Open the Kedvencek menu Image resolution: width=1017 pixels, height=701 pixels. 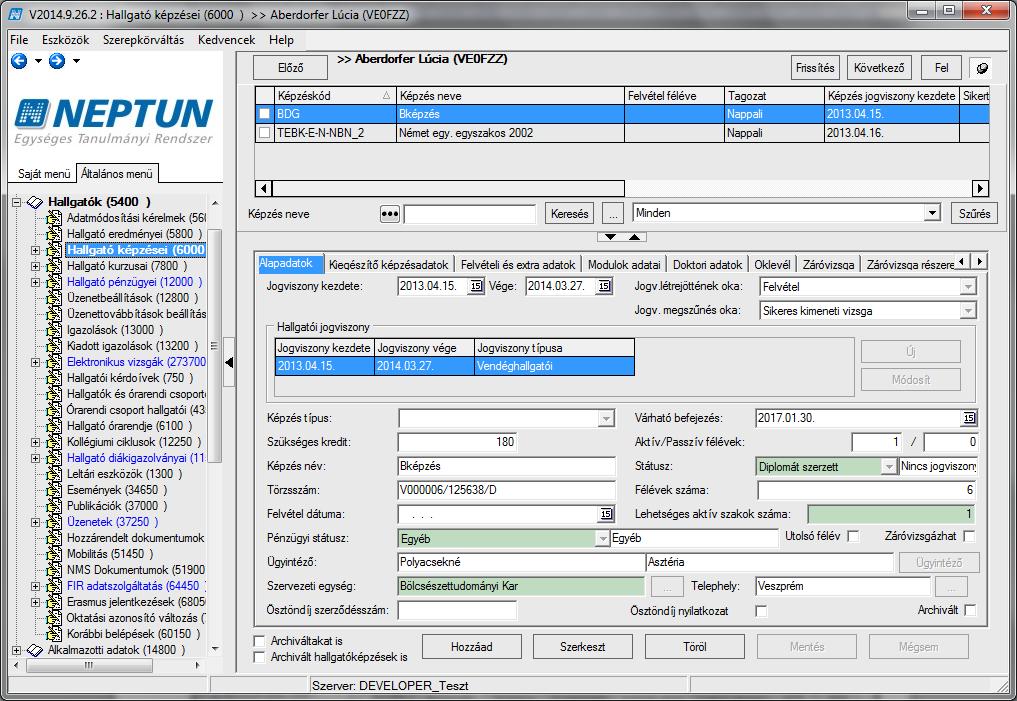pyautogui.click(x=226, y=40)
